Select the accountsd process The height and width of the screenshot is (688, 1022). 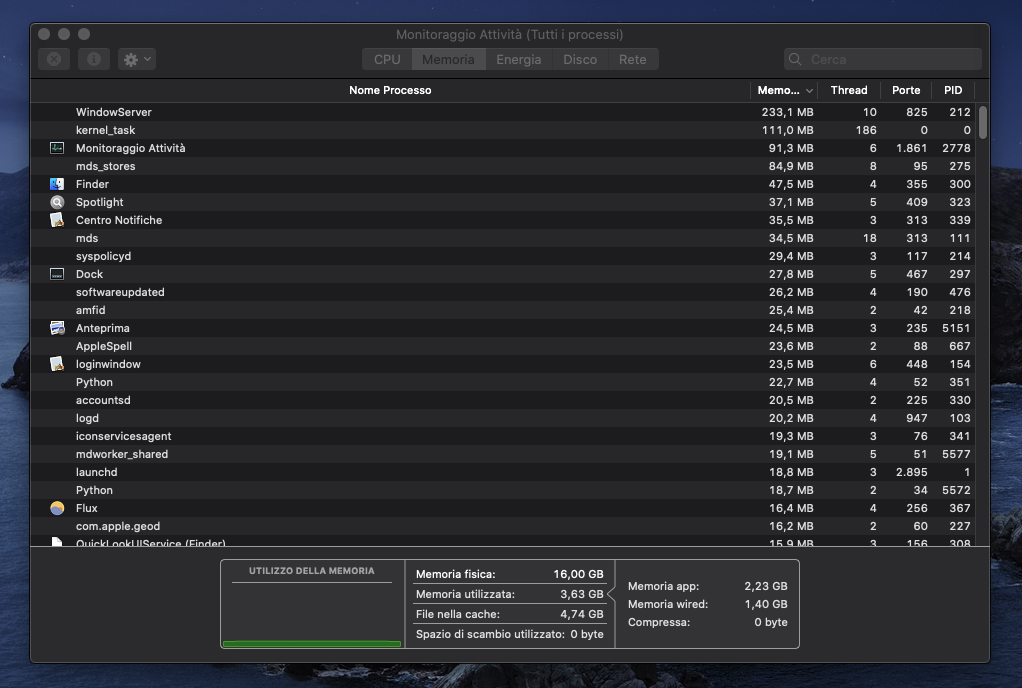[503, 400]
